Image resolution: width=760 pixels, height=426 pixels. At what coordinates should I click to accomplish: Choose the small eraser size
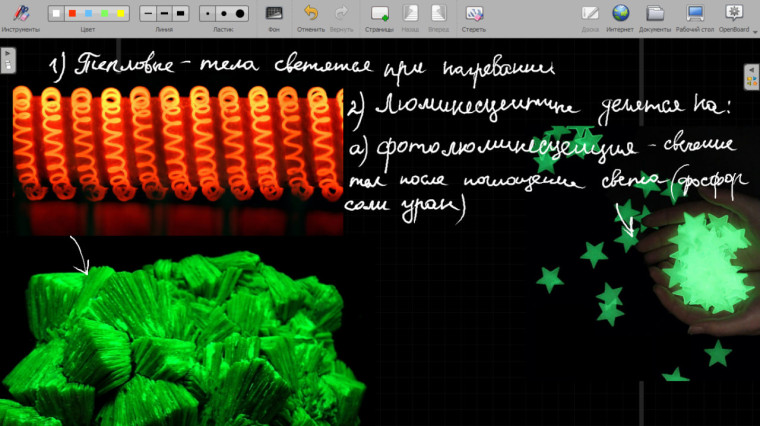point(207,14)
